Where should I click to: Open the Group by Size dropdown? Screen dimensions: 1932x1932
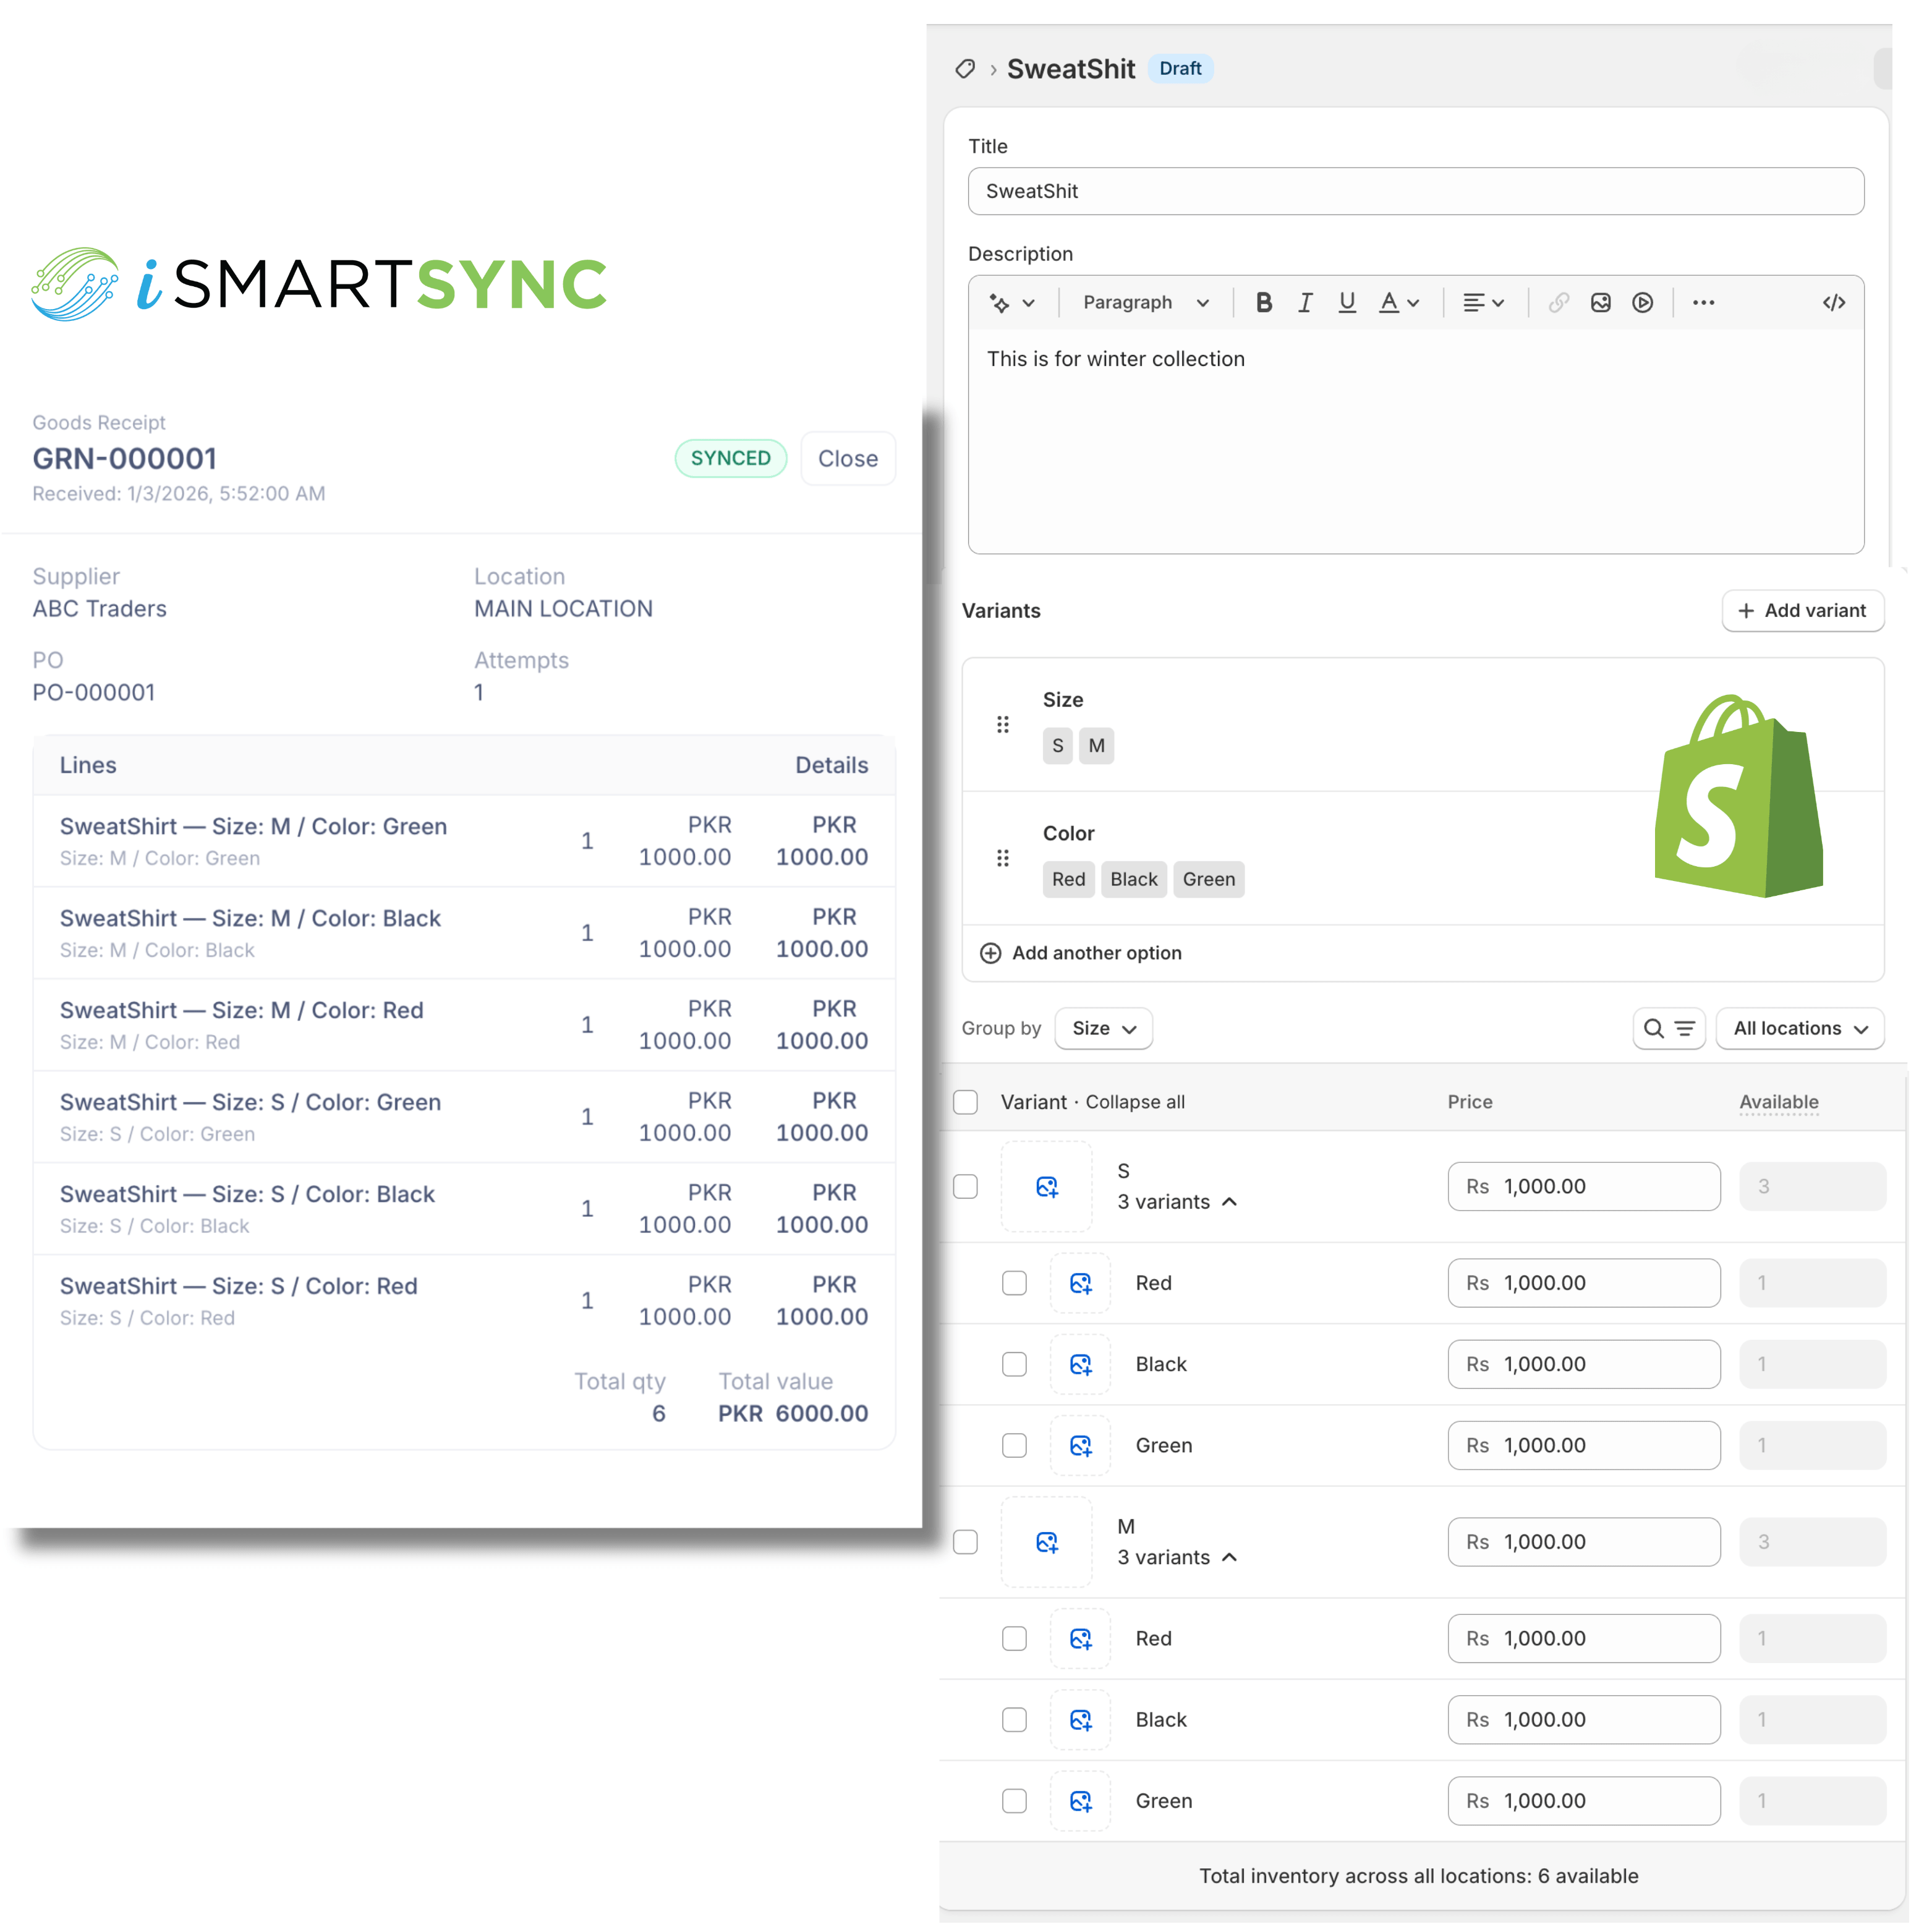pos(1103,1028)
